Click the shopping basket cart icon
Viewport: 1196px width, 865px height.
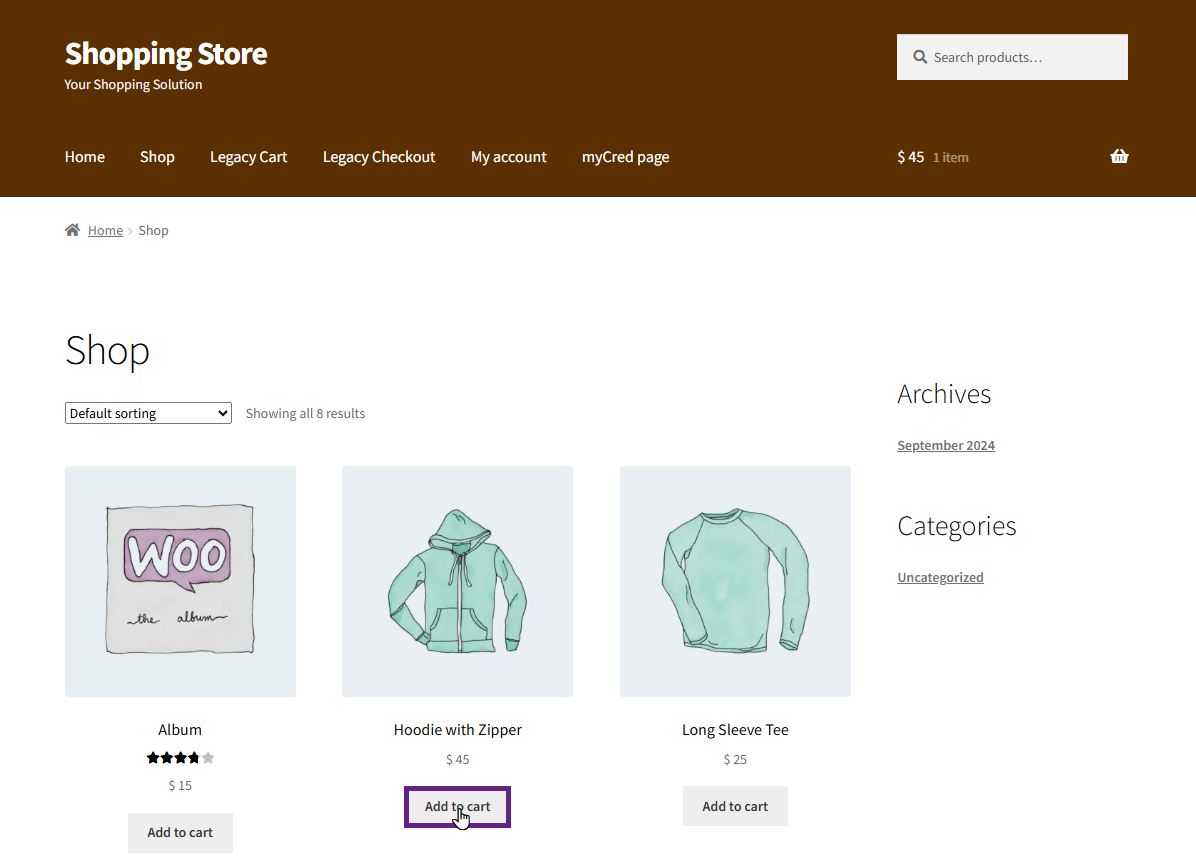point(1119,156)
